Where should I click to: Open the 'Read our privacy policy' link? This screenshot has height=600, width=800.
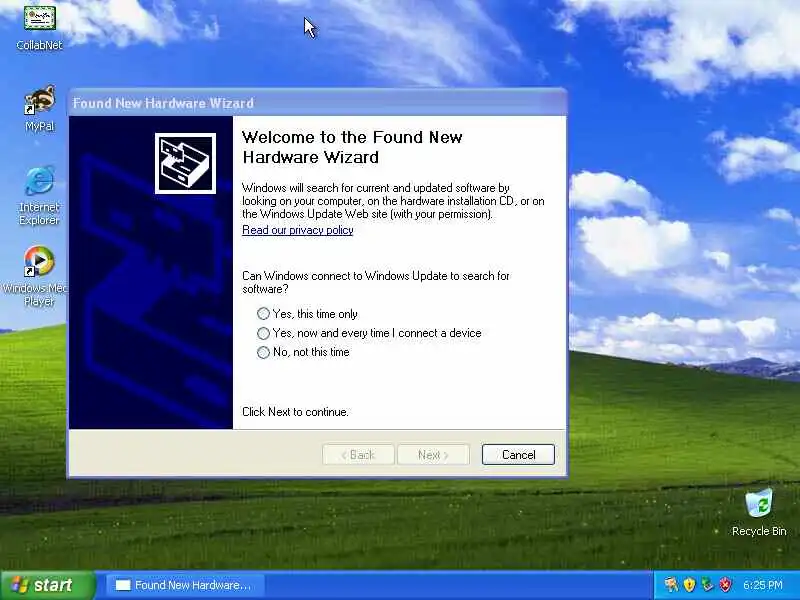(x=297, y=230)
